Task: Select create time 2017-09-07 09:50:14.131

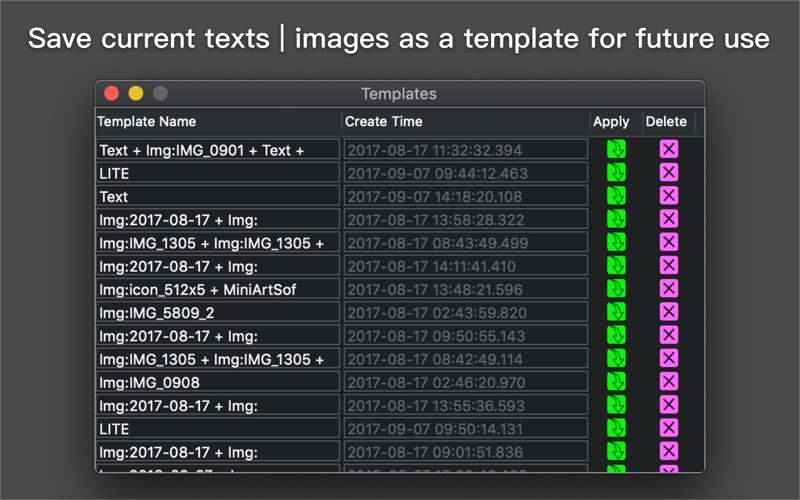Action: [x=466, y=428]
